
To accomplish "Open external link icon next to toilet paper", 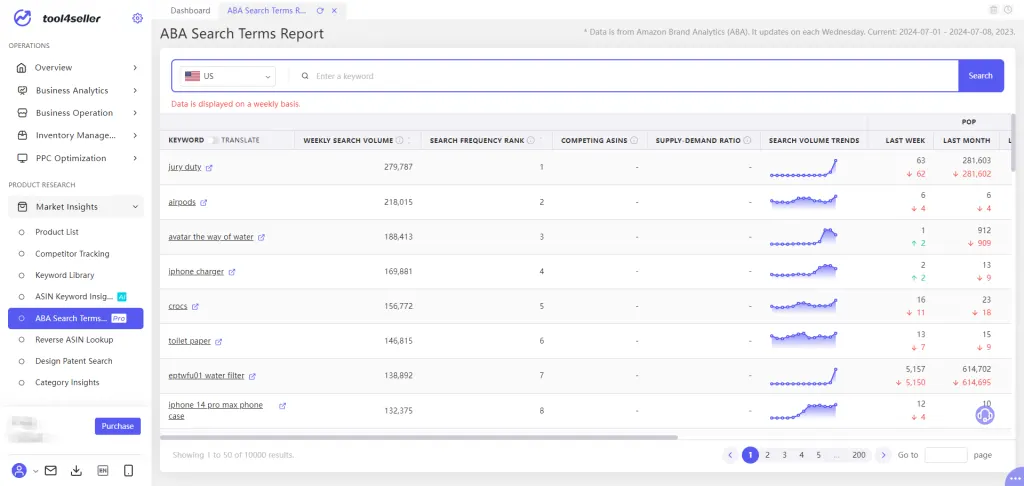I will (x=219, y=342).
